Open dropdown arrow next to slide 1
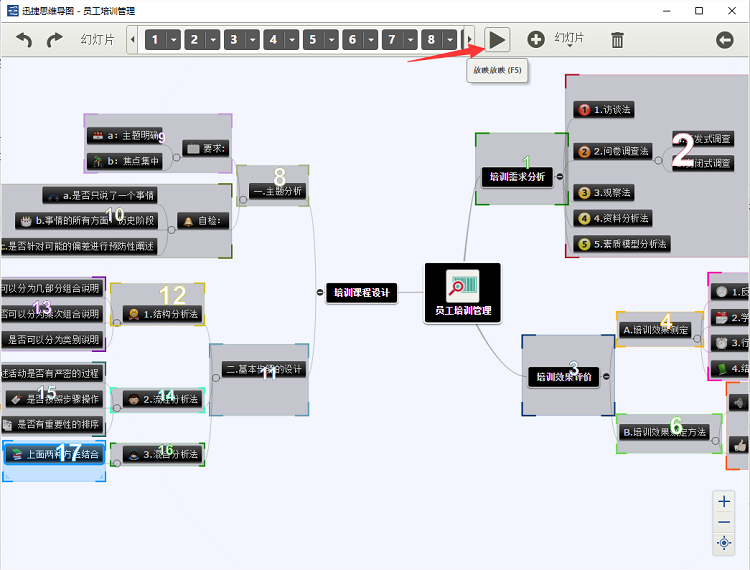Screen dimensions: 750x570 pyautogui.click(x=174, y=40)
